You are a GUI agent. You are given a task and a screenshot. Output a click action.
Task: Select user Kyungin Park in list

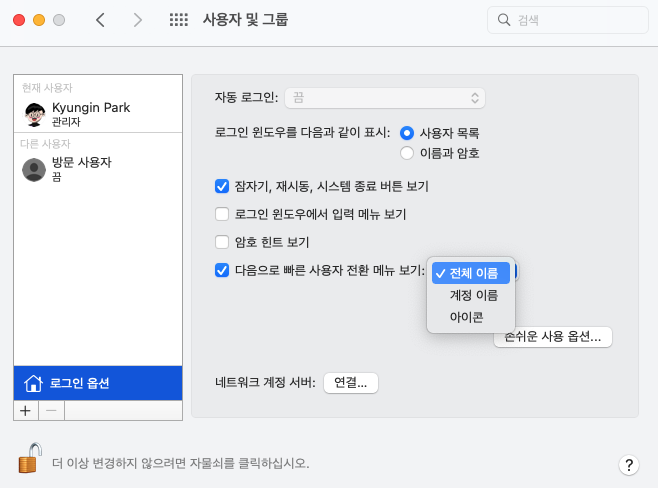coord(98,114)
